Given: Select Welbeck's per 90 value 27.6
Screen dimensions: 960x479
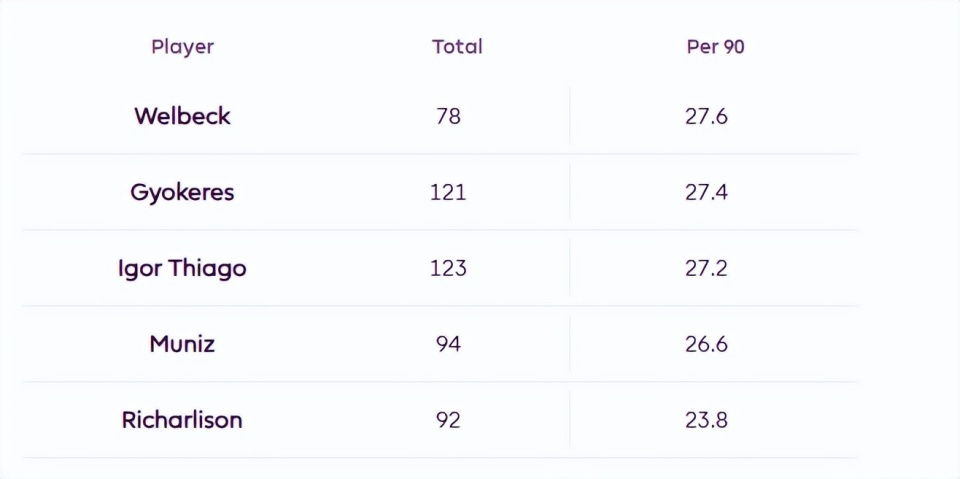Looking at the screenshot, I should [706, 116].
